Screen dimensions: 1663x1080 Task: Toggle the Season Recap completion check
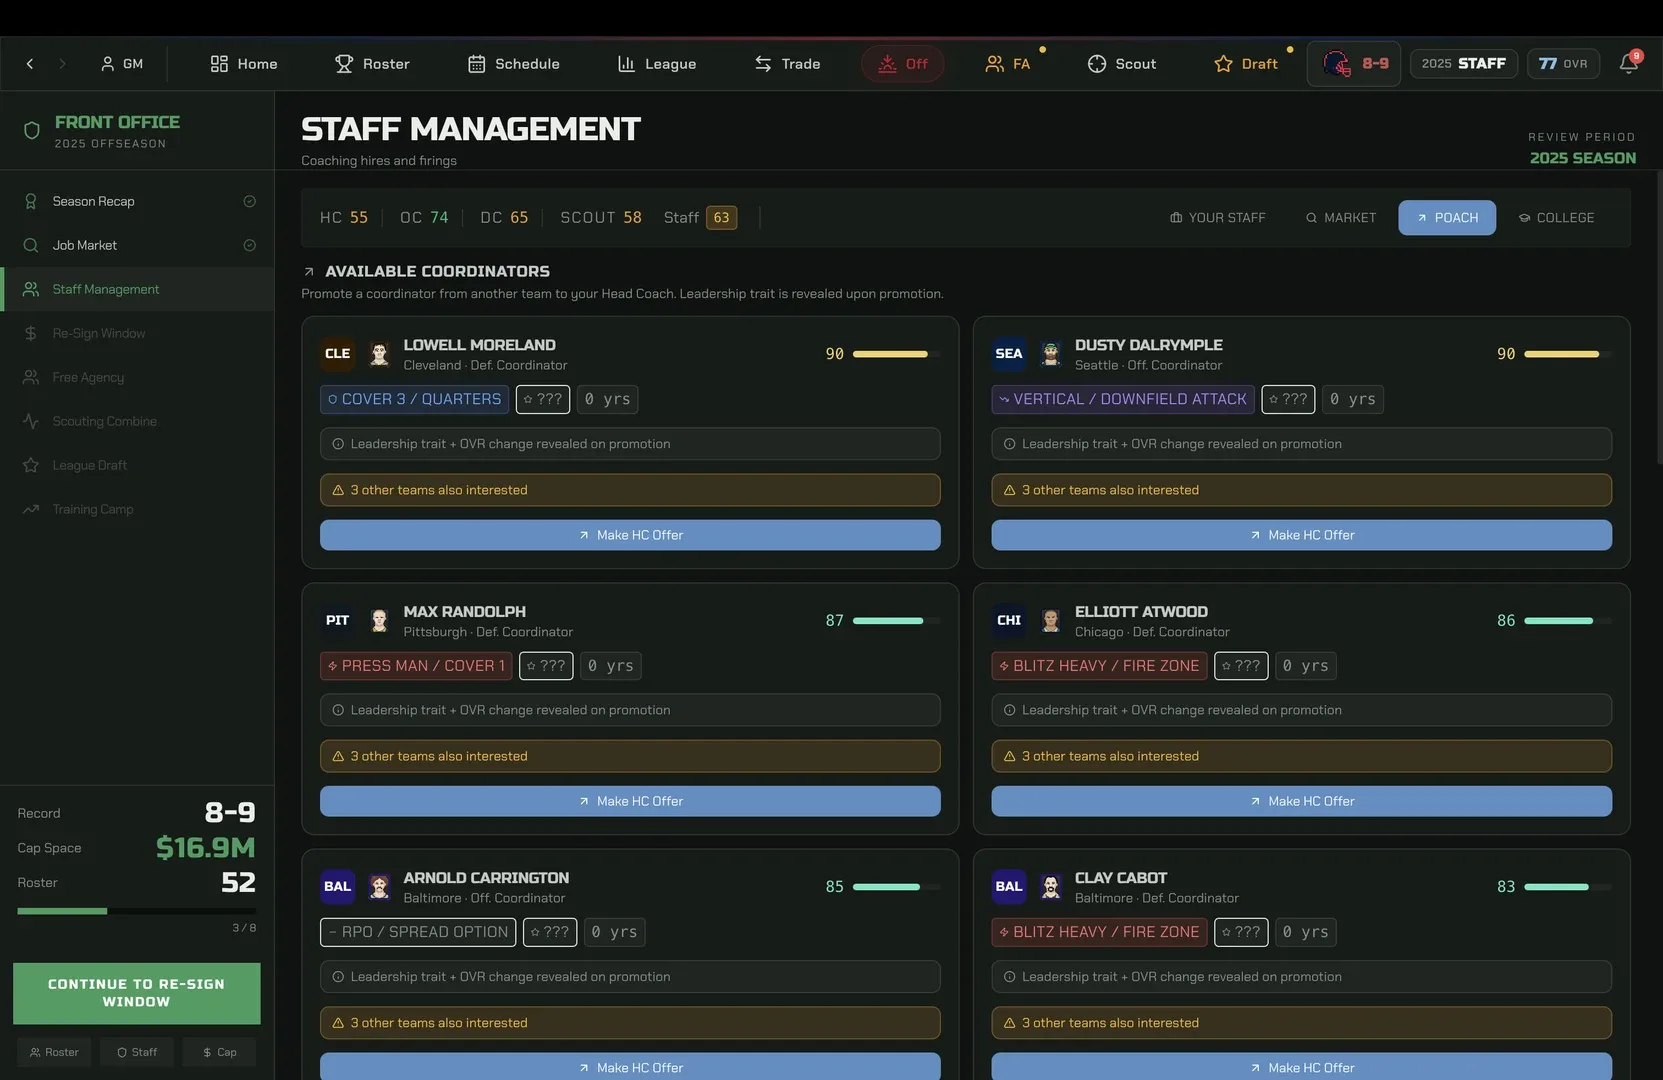[250, 201]
